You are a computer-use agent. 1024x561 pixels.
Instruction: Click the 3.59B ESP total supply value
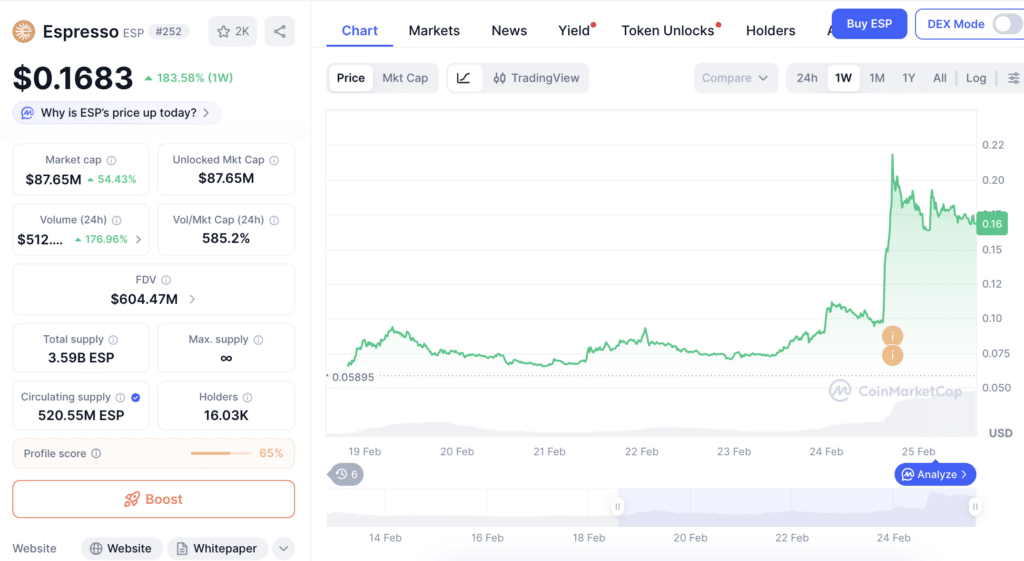(81, 358)
